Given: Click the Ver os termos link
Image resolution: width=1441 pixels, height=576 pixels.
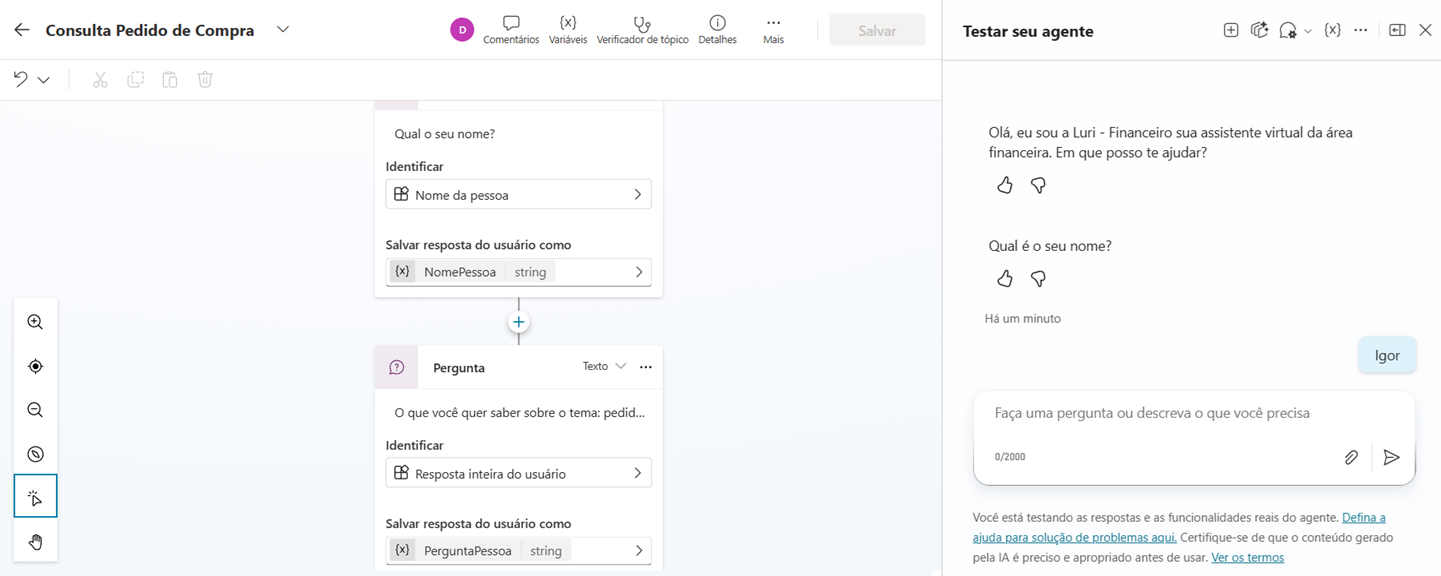Looking at the screenshot, I should click(1247, 557).
